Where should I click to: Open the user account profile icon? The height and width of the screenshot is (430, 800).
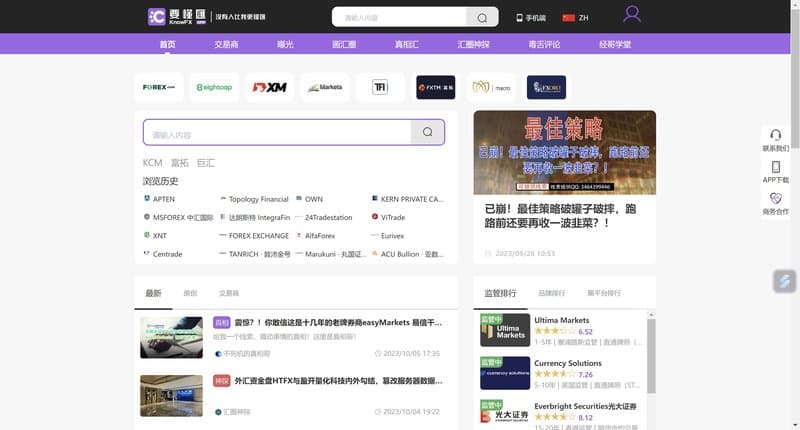point(632,14)
